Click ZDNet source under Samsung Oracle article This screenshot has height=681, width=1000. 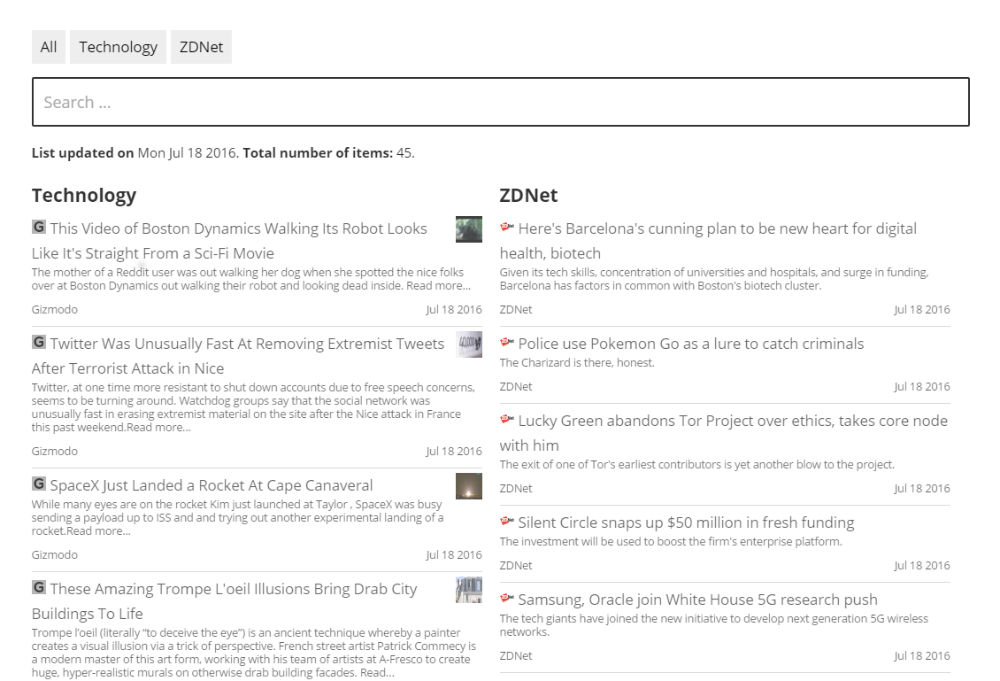(516, 656)
